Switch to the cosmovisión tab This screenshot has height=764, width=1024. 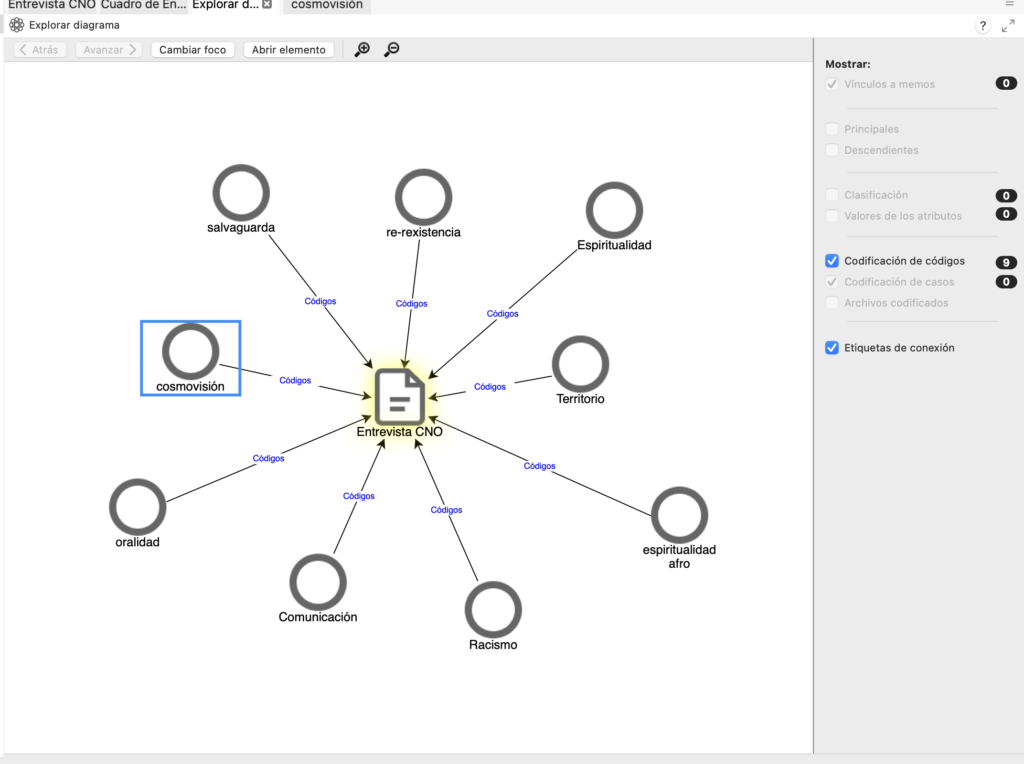point(327,5)
